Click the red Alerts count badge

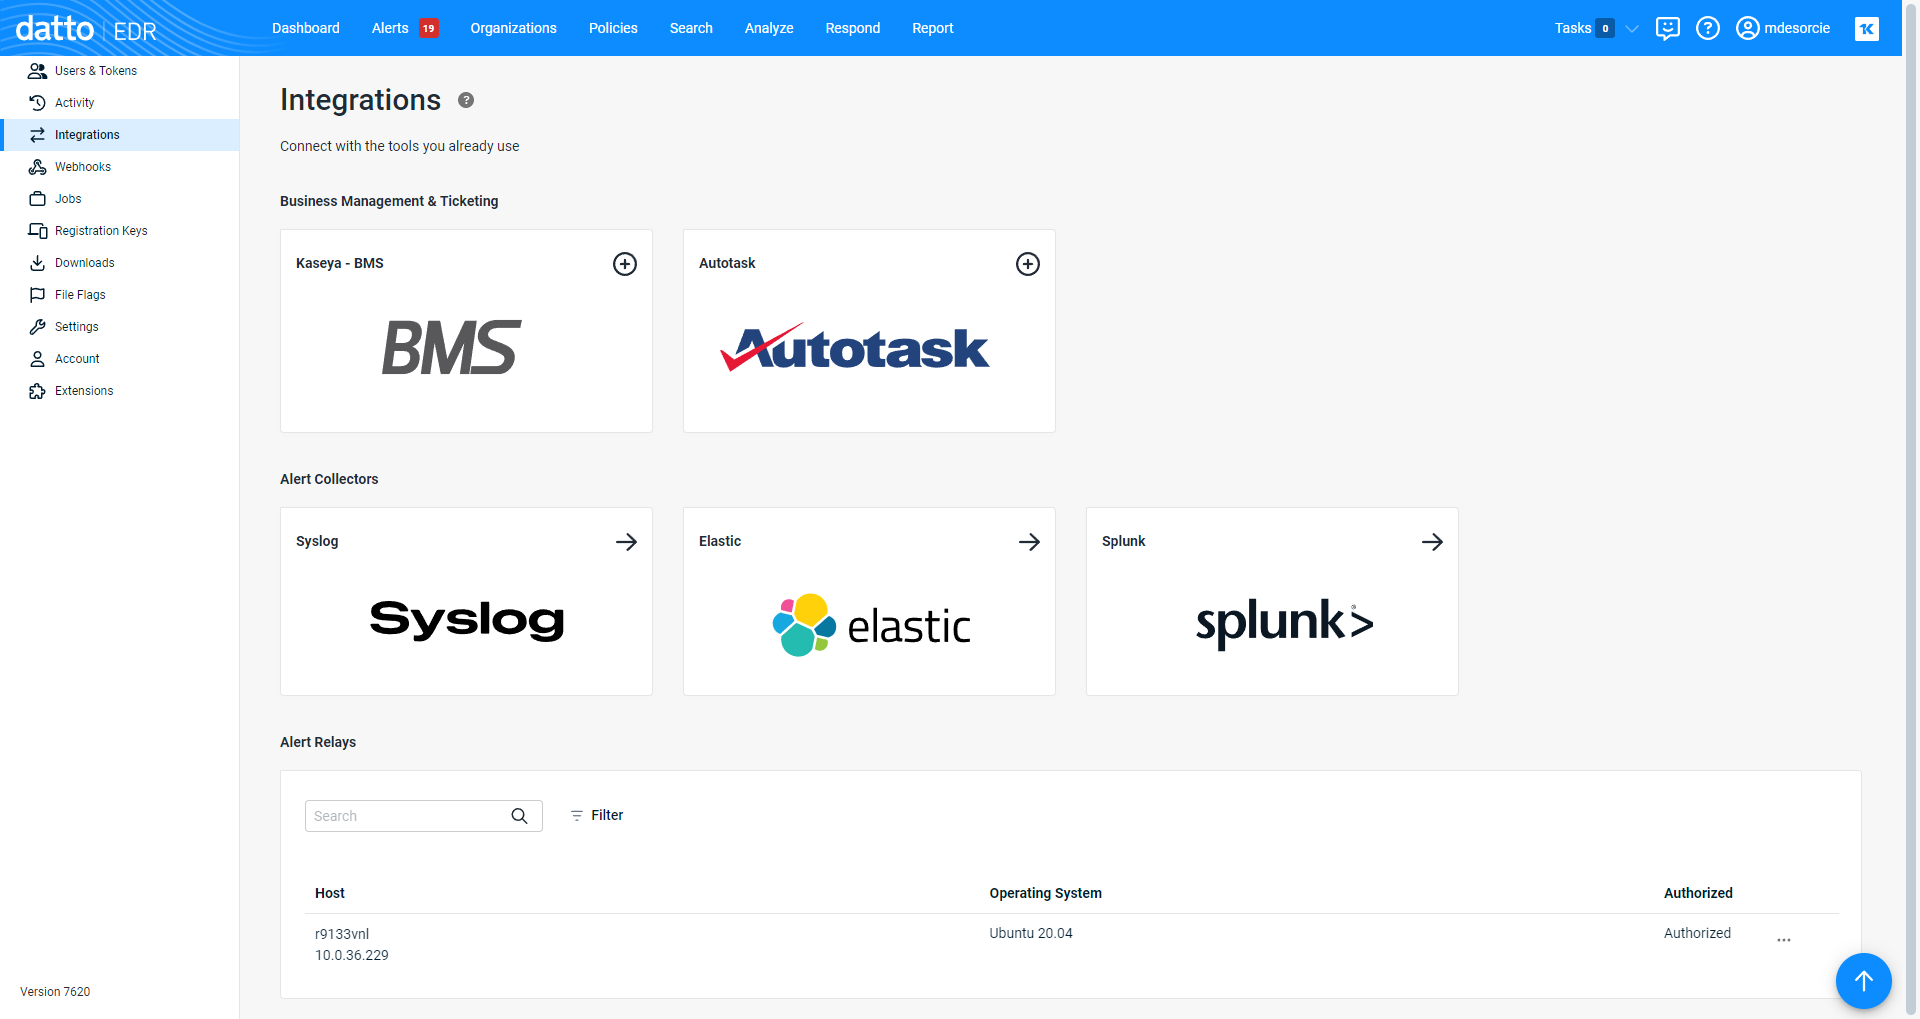point(429,28)
